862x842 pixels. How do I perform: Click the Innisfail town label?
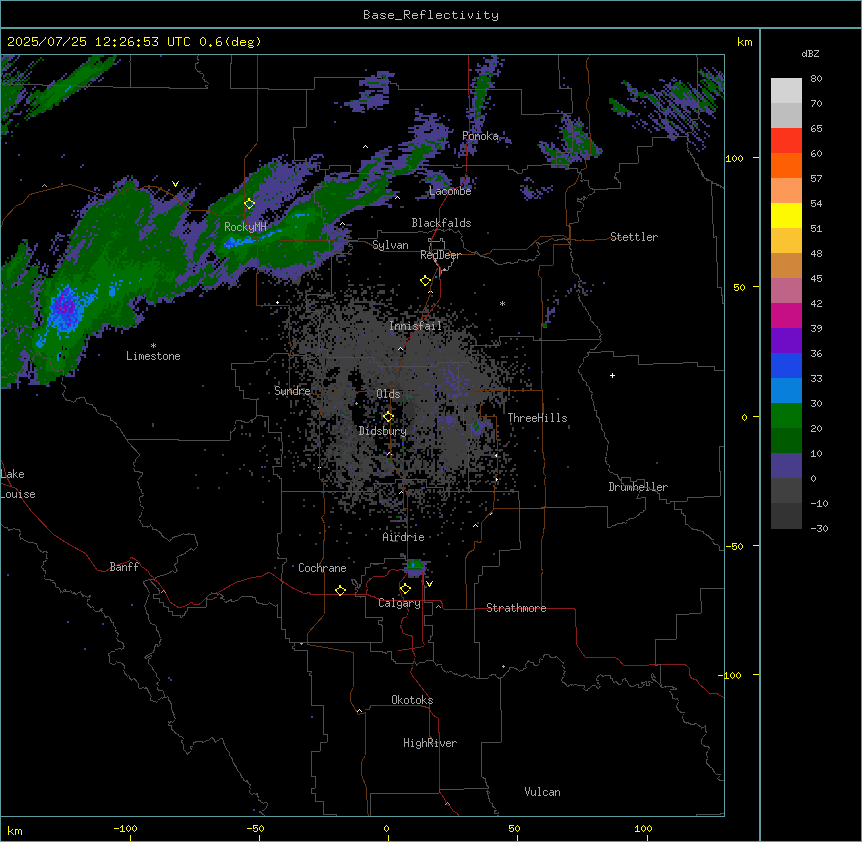[x=415, y=326]
